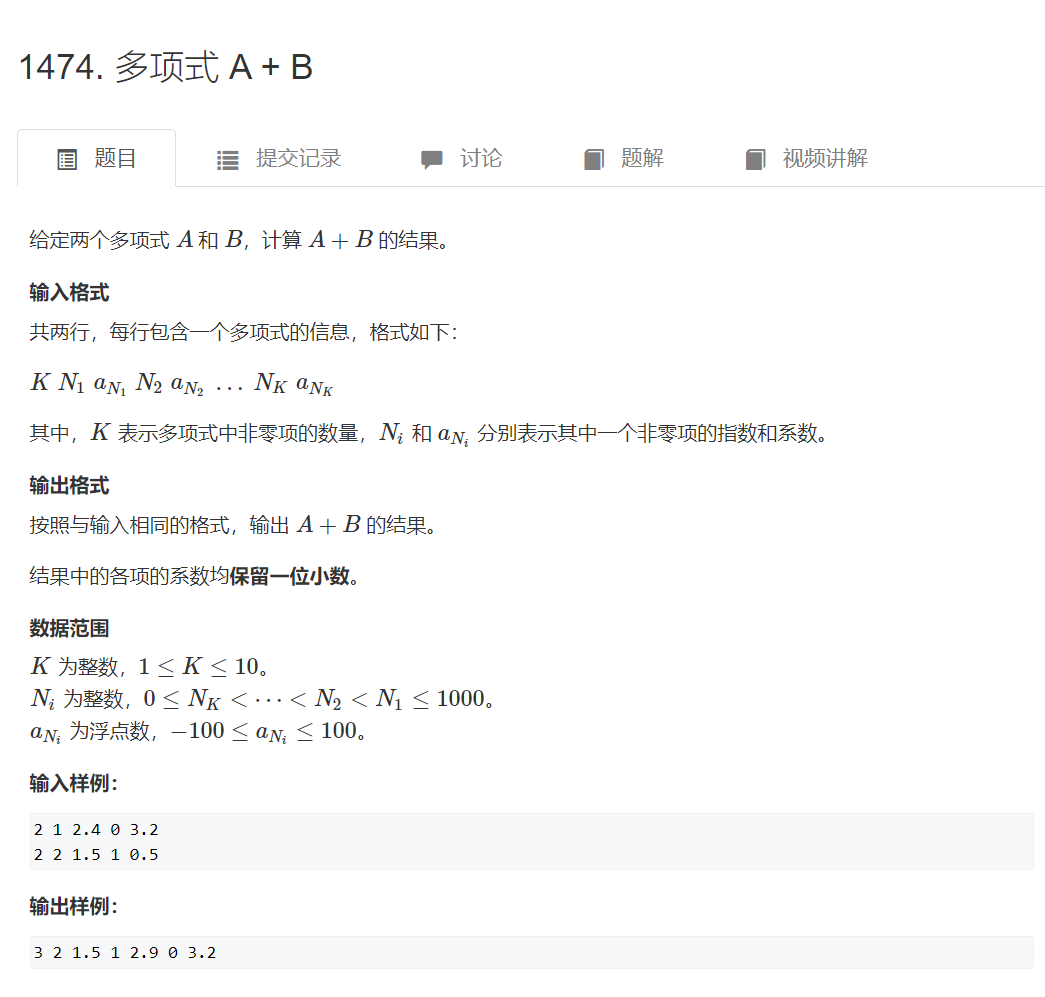Open the 题目 tab
Viewport: 1045px width, 997px height.
[97, 159]
